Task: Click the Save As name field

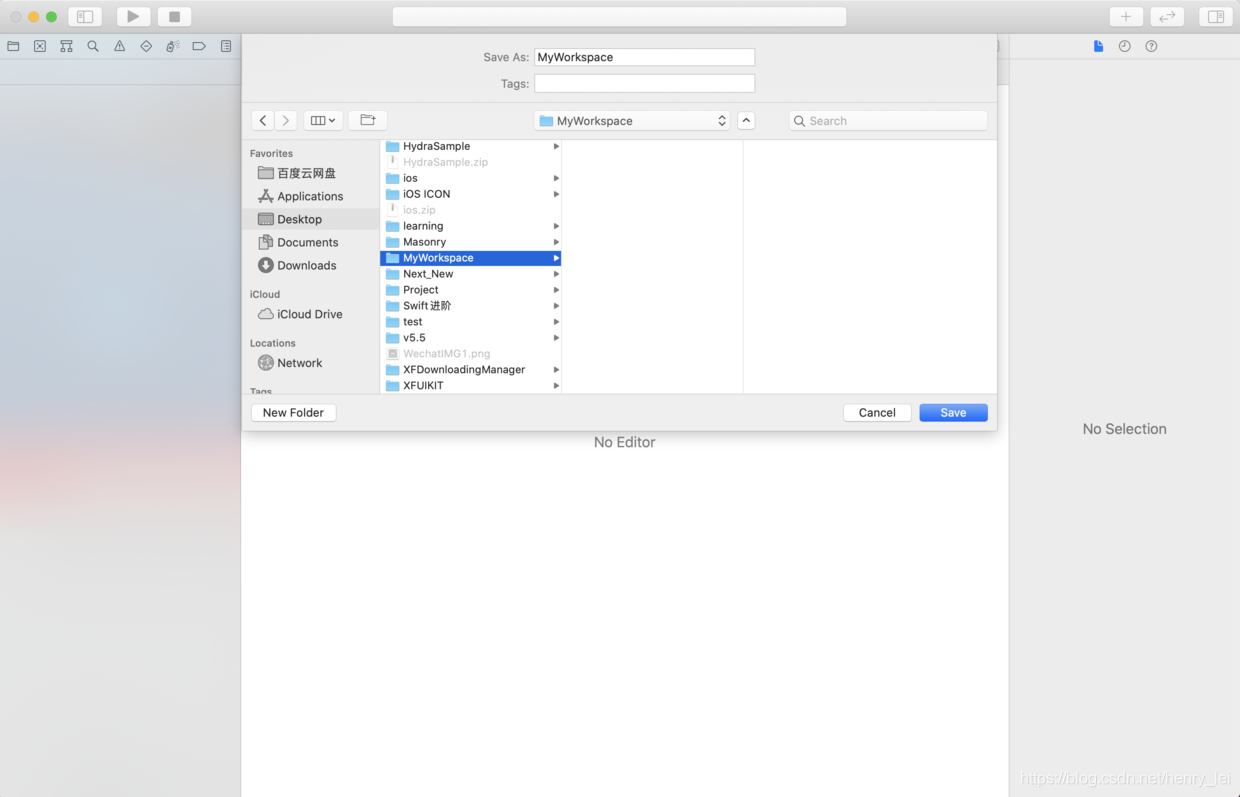Action: [x=644, y=57]
